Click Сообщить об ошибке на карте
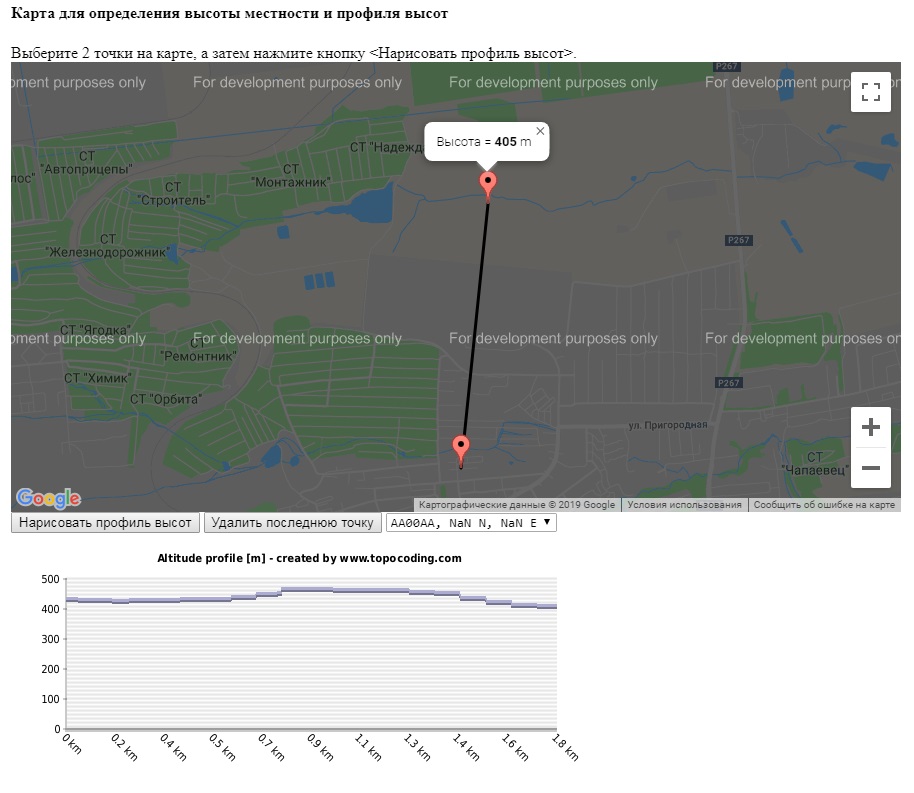The height and width of the screenshot is (793, 914). pyautogui.click(x=823, y=505)
